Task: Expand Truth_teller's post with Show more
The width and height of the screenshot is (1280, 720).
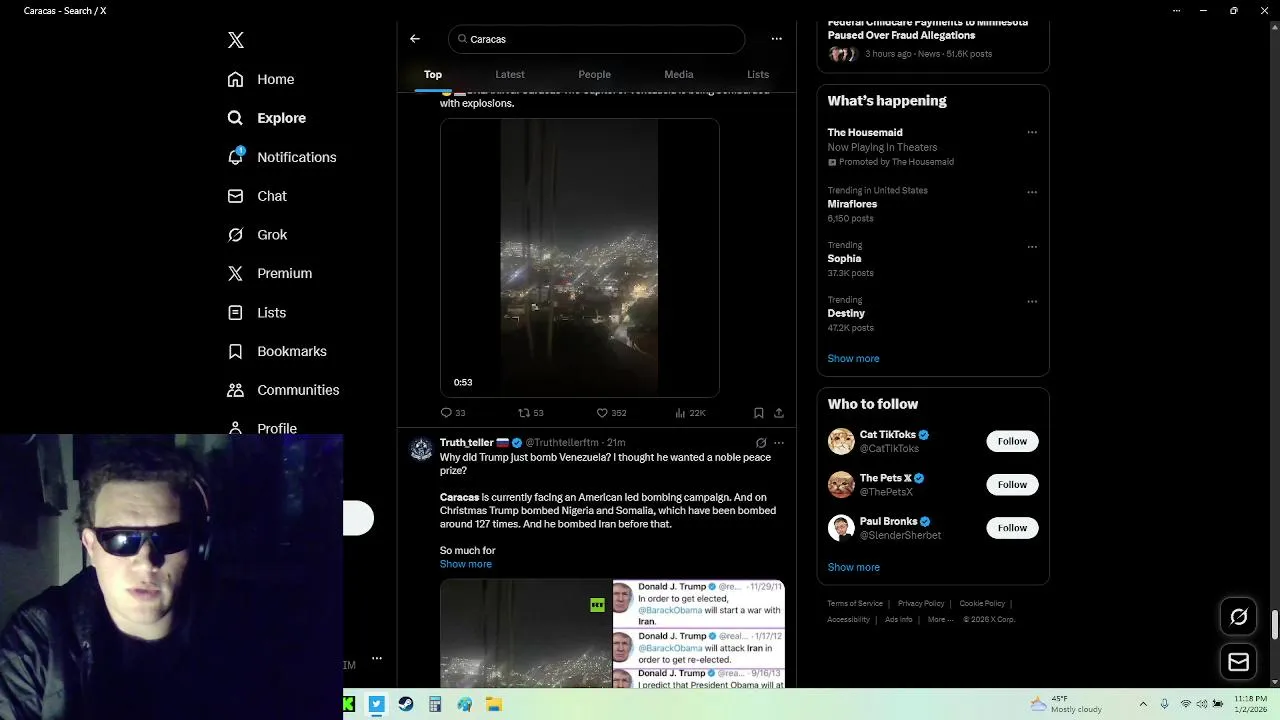Action: [466, 564]
